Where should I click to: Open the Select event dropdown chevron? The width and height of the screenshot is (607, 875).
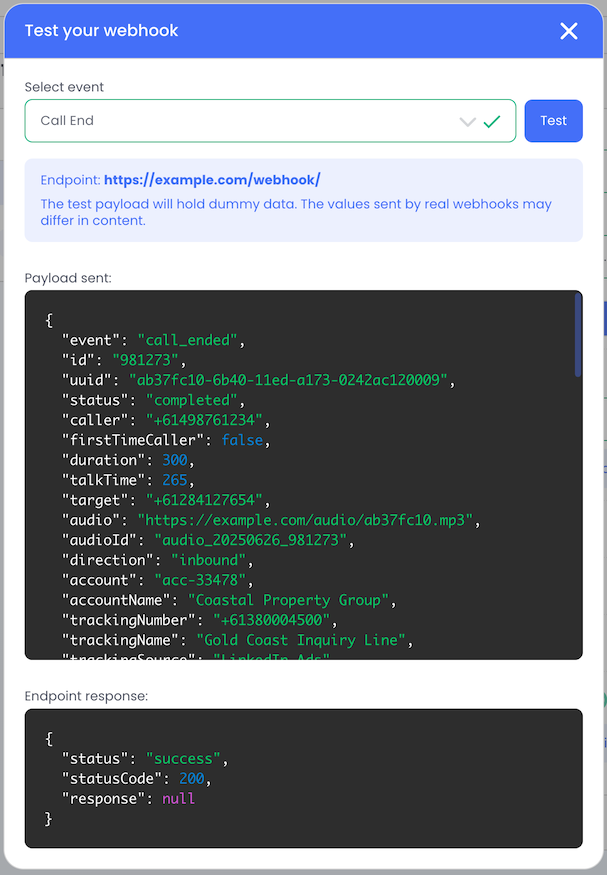pos(467,121)
